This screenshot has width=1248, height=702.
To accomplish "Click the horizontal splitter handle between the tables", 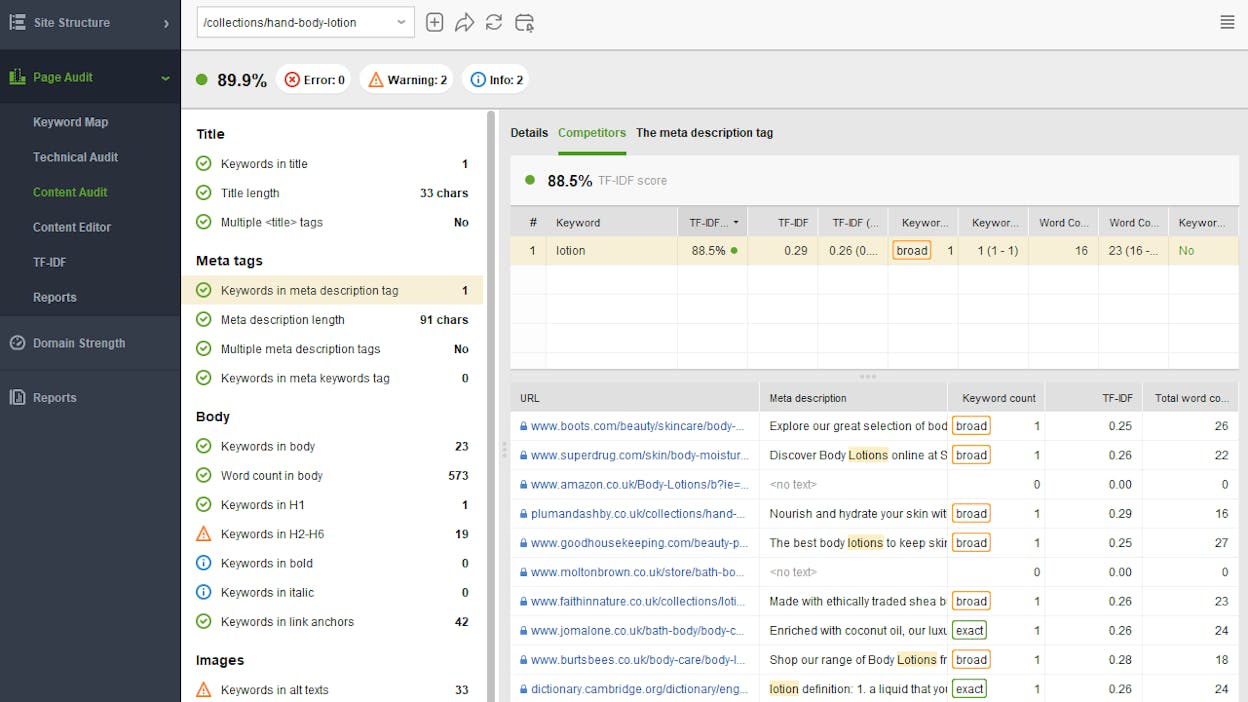I will click(x=868, y=377).
